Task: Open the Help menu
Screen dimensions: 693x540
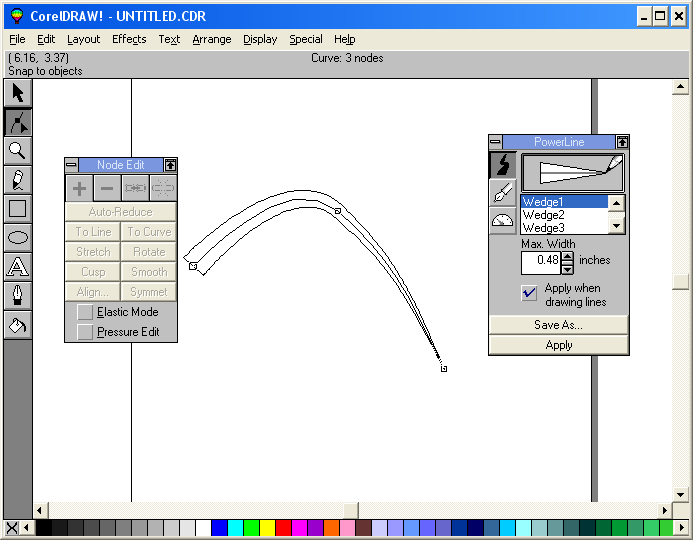Action: [x=345, y=39]
